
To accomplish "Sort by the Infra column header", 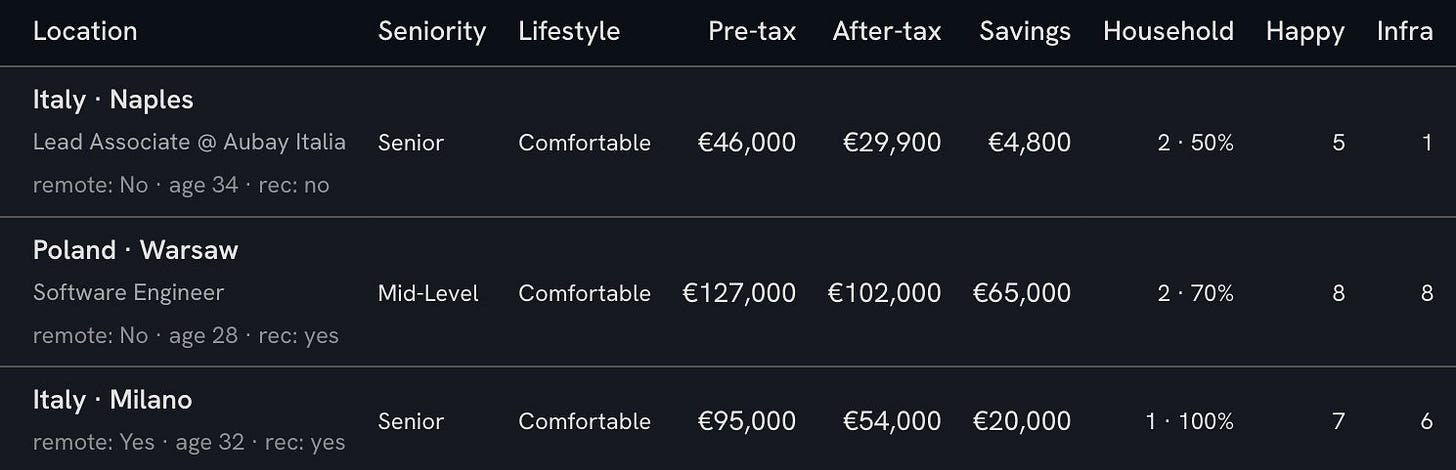I will tap(1405, 31).
